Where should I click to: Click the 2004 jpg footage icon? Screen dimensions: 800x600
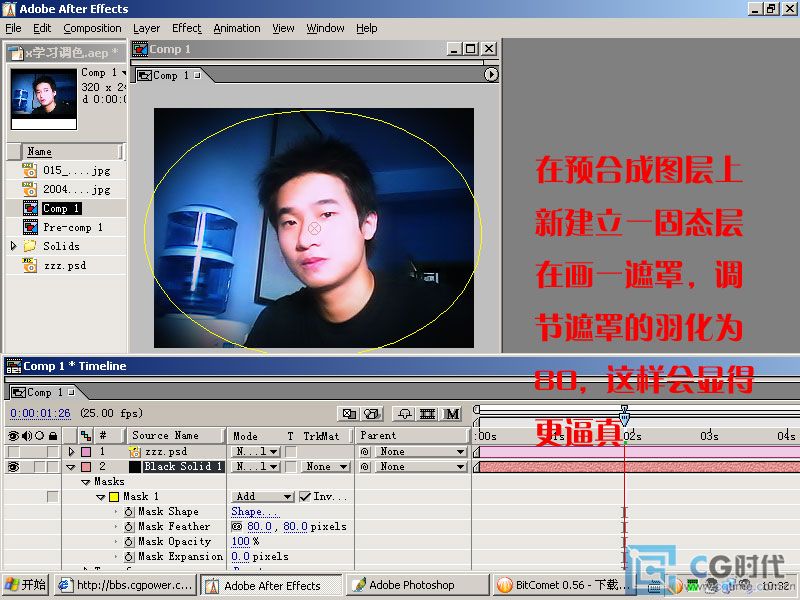[x=30, y=189]
